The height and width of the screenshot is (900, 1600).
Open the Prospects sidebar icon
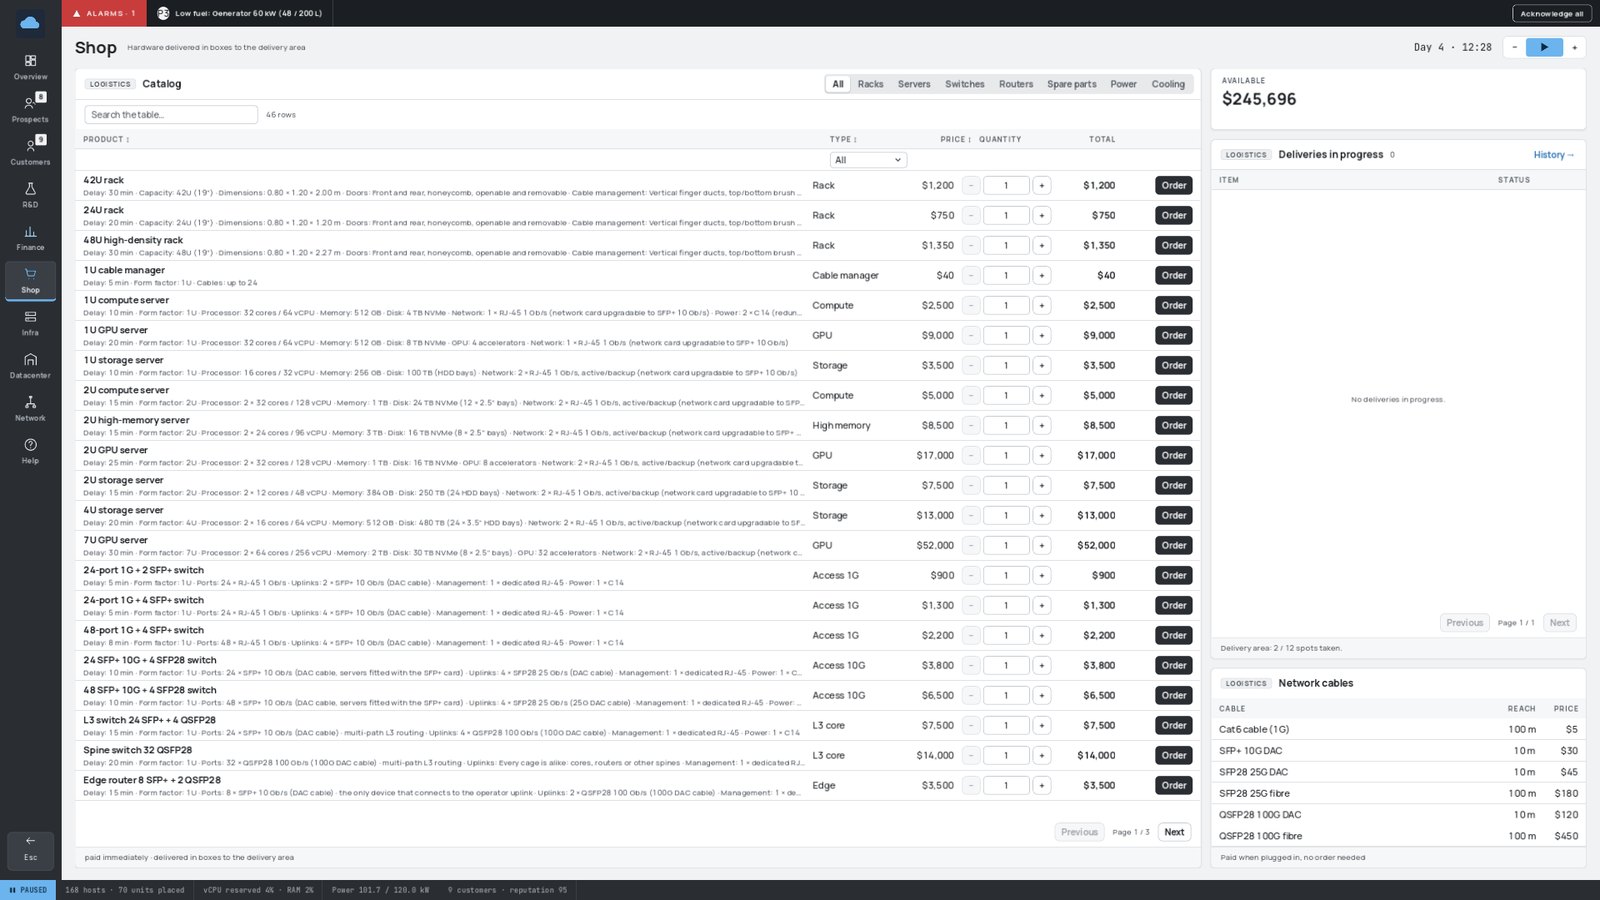pyautogui.click(x=30, y=109)
